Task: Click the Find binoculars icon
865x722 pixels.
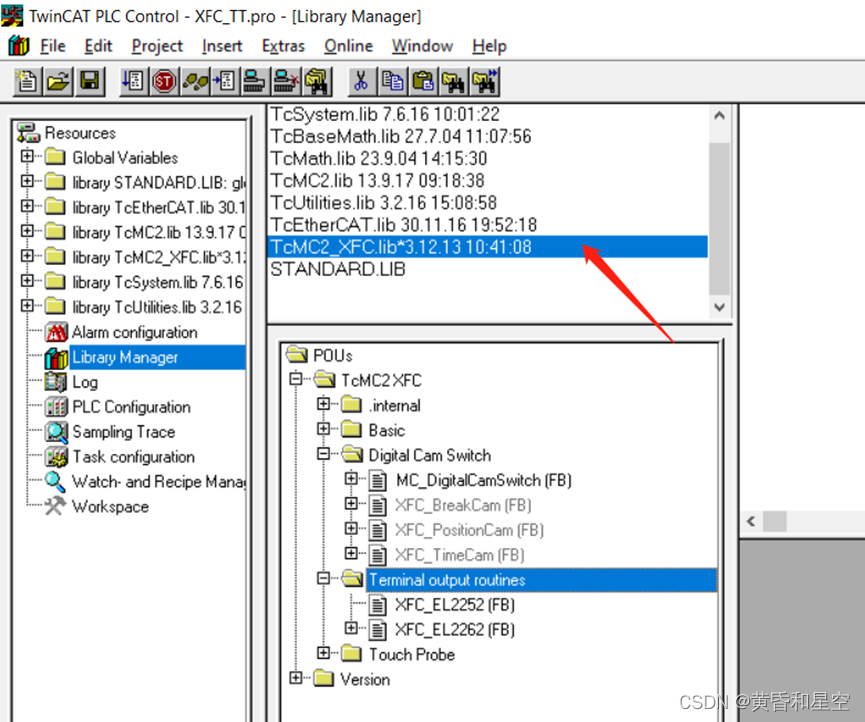Action: 453,82
